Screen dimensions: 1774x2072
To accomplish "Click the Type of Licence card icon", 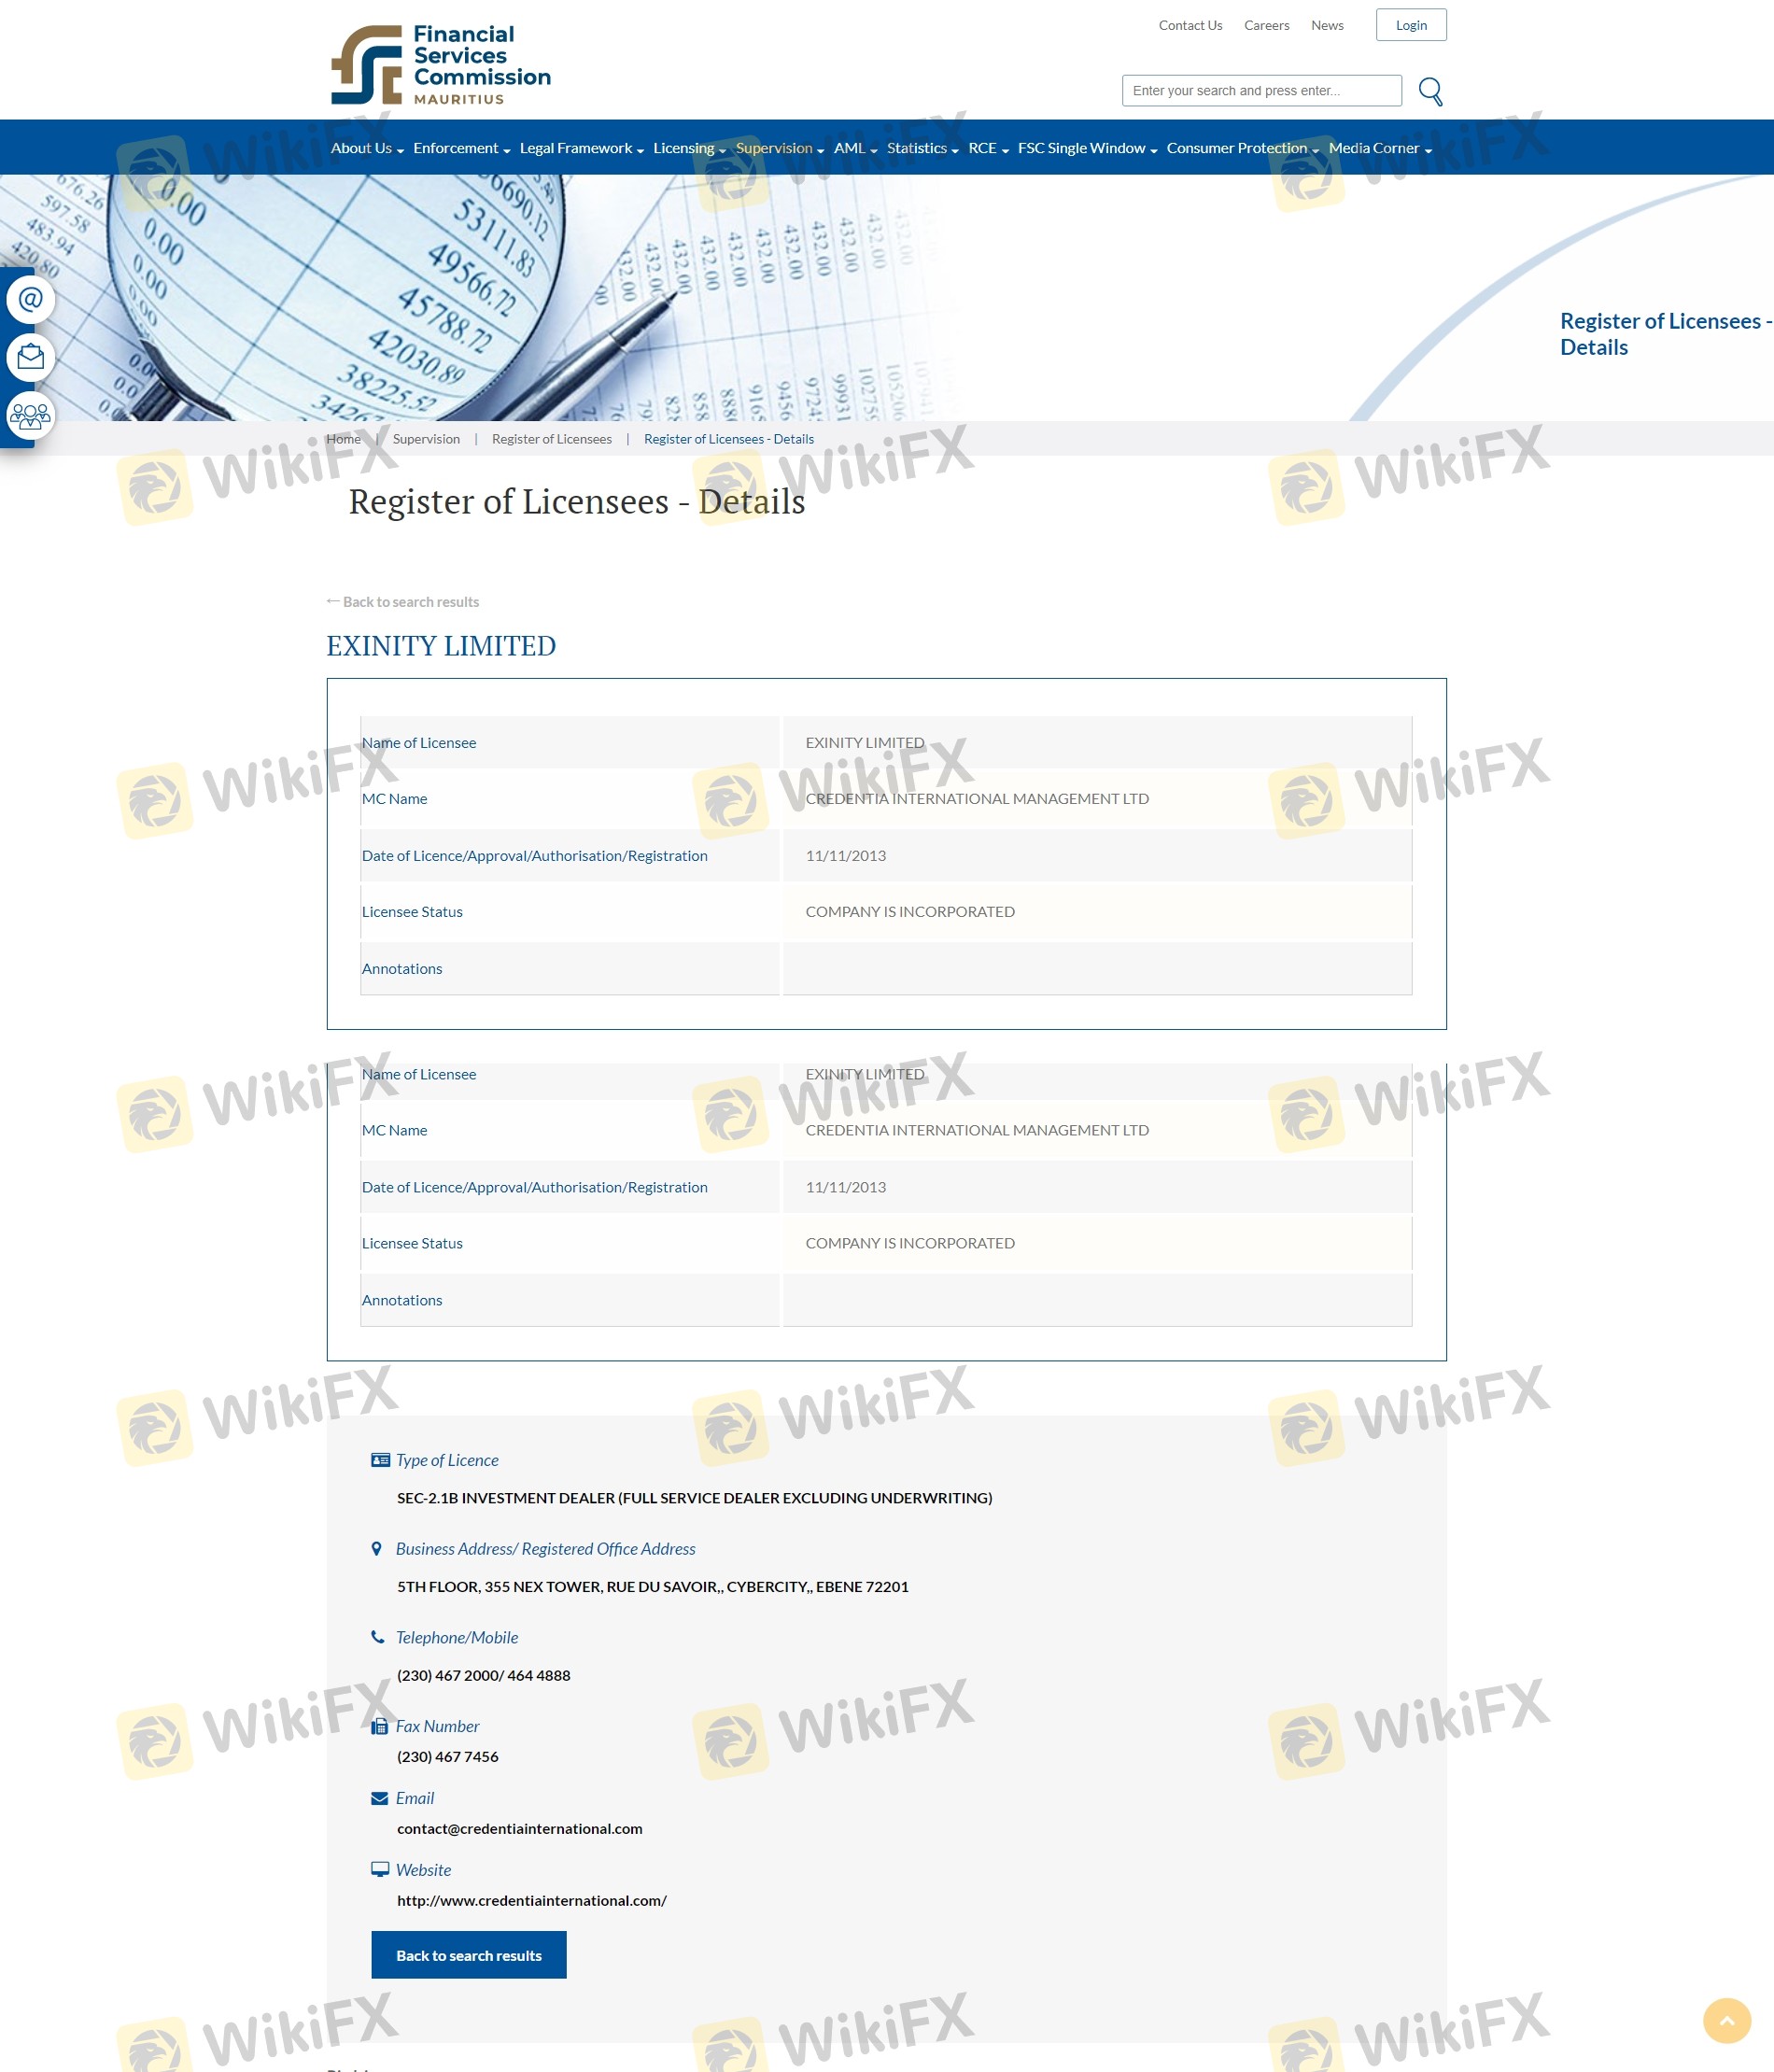I will pos(380,1460).
